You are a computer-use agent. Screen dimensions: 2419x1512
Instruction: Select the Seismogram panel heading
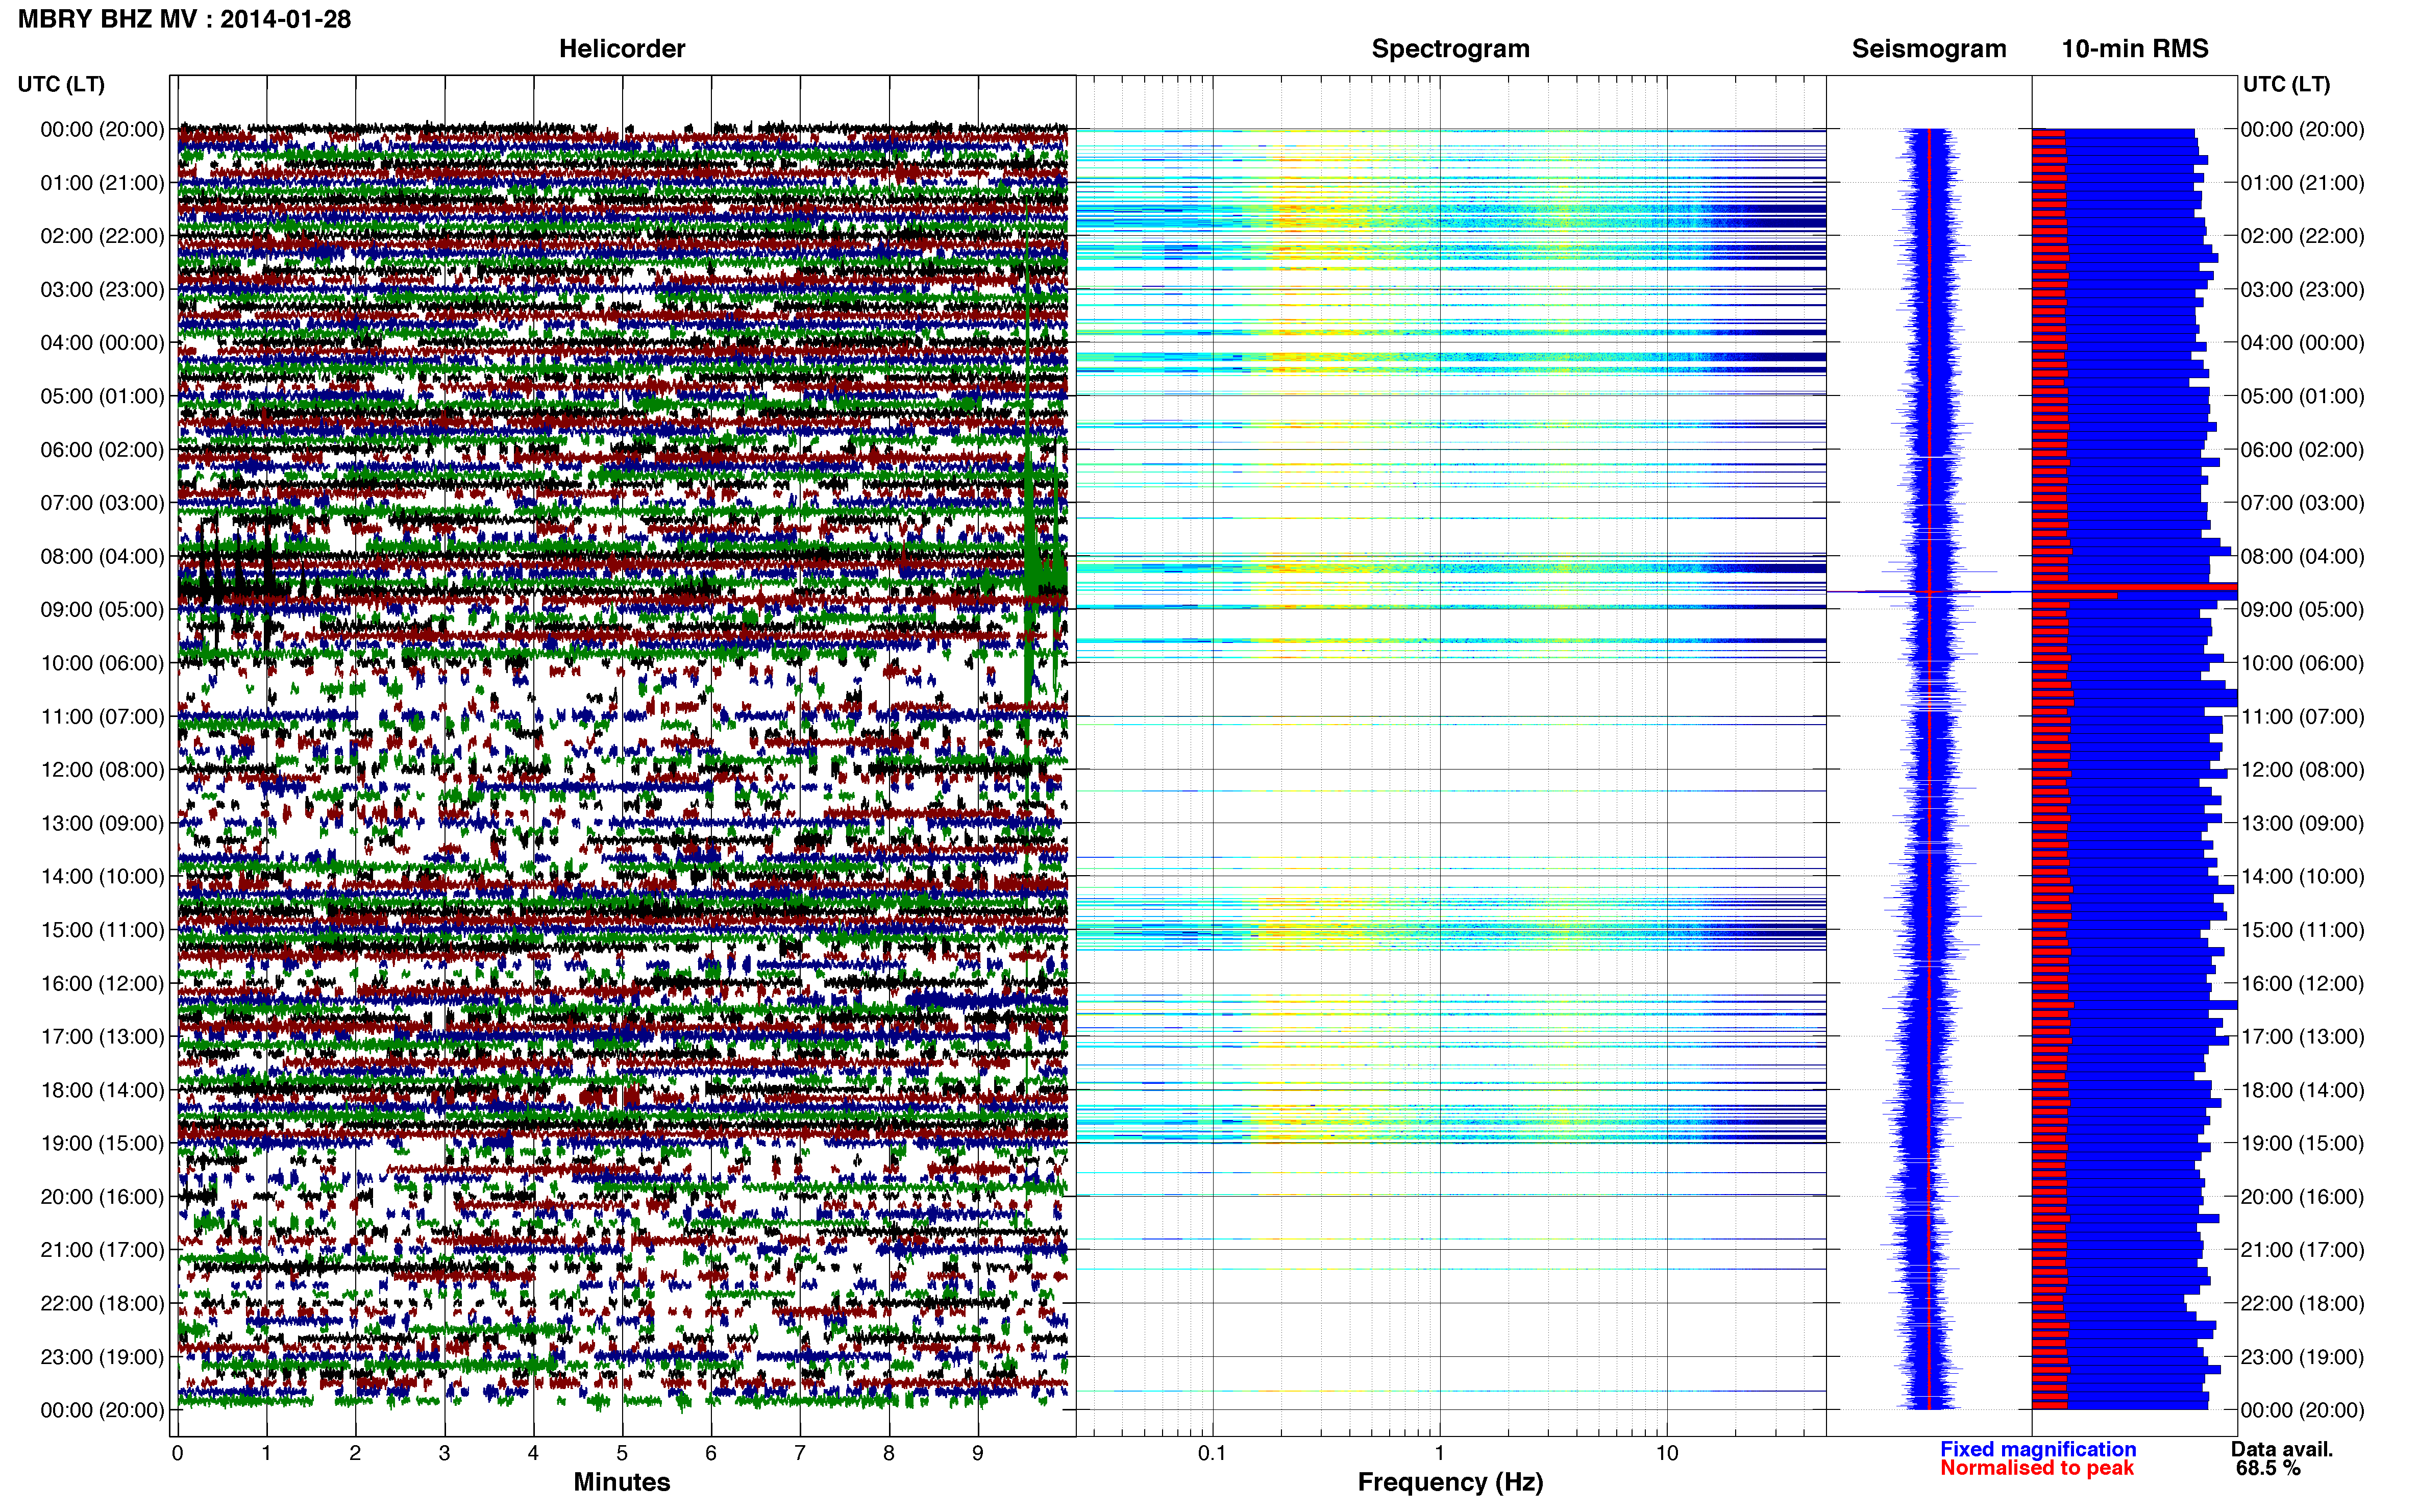1929,49
